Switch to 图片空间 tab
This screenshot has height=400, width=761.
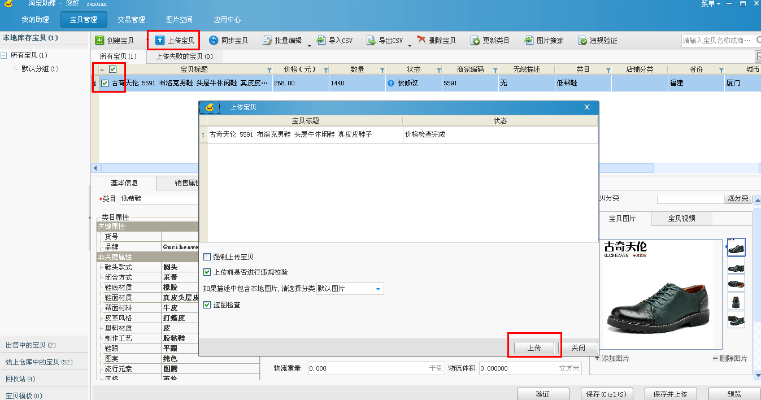179,19
